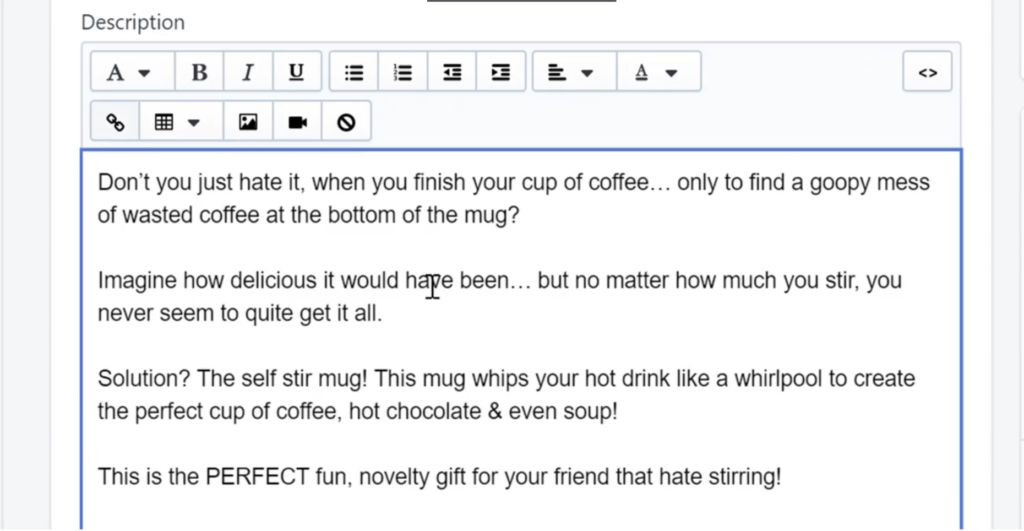Insert an image

click(248, 121)
